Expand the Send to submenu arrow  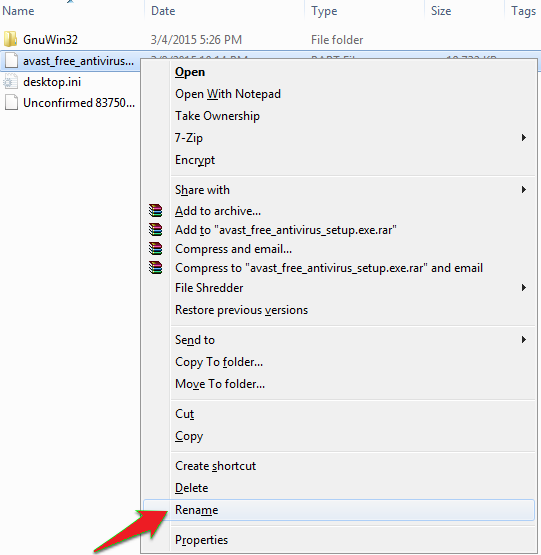(524, 340)
